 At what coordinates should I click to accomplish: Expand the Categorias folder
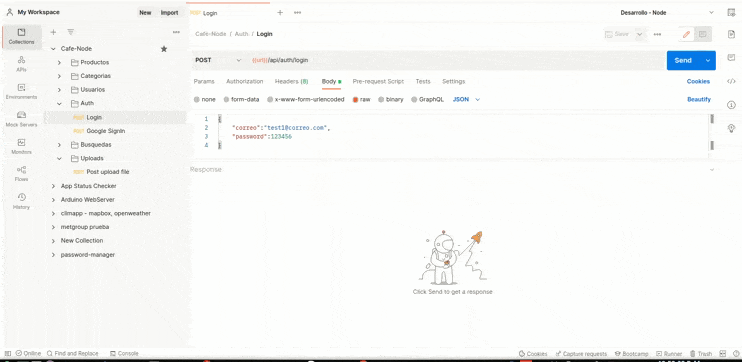click(x=59, y=76)
